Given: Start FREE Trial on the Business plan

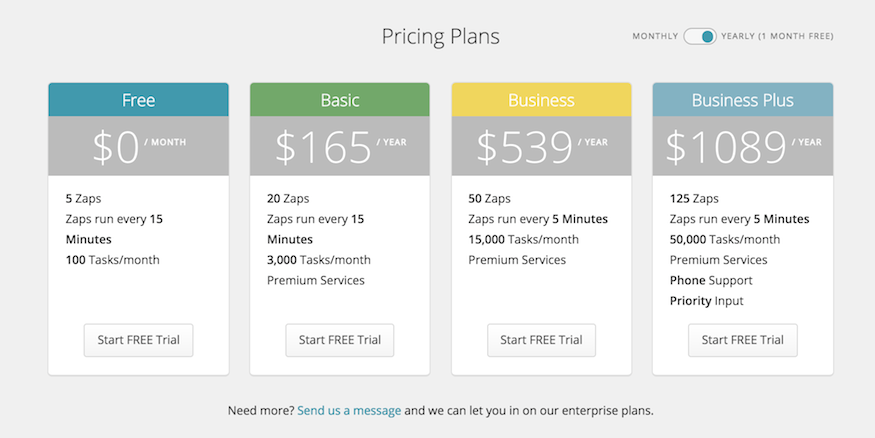Looking at the screenshot, I should (541, 340).
